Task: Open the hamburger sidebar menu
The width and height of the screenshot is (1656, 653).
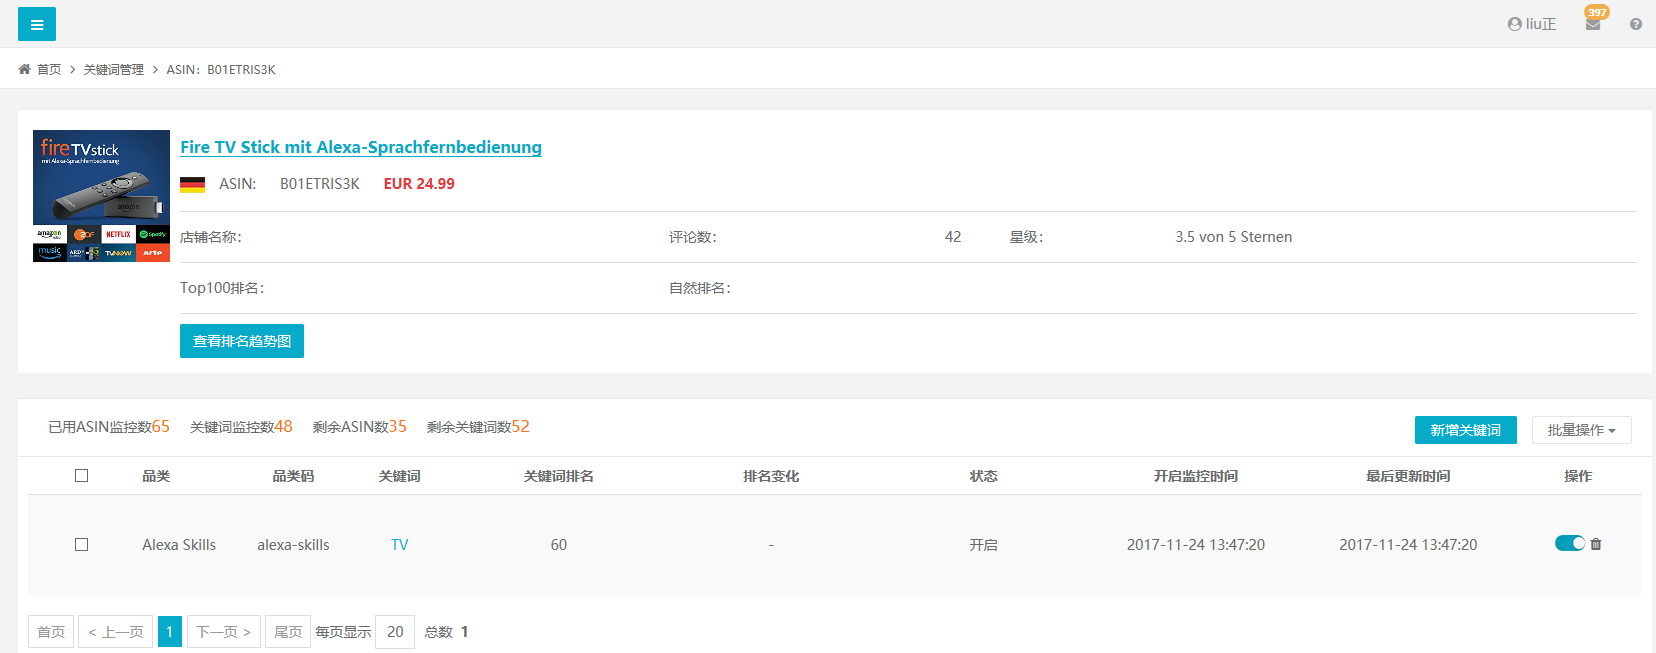Action: (x=37, y=24)
